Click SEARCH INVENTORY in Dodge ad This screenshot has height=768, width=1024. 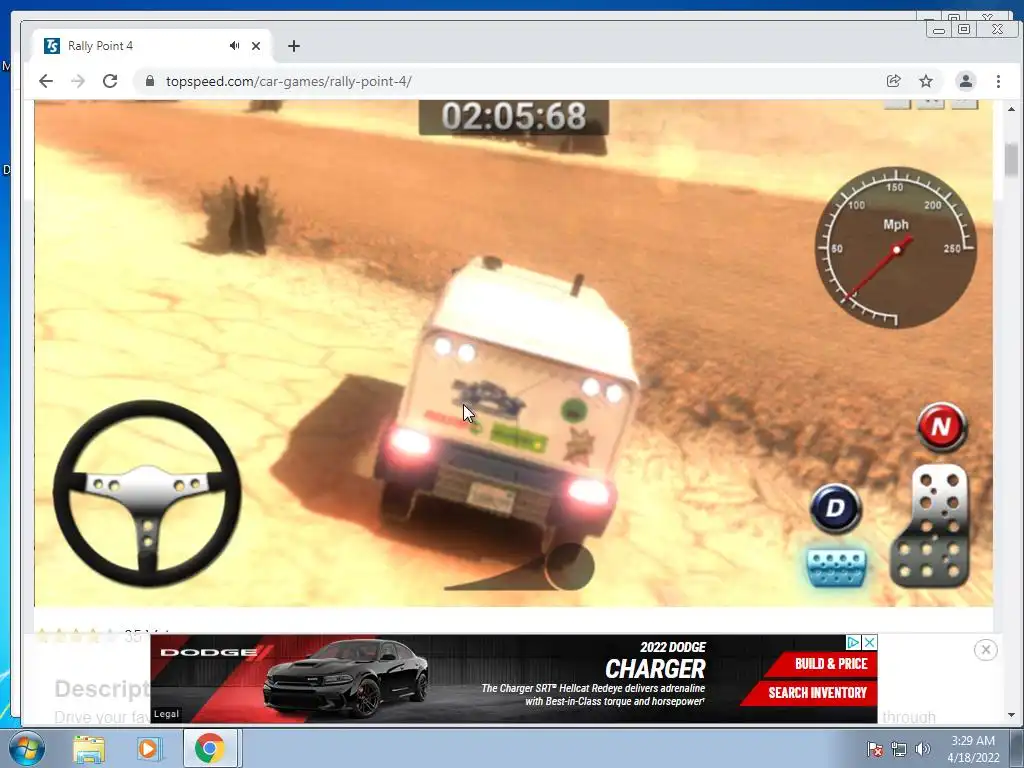point(811,693)
